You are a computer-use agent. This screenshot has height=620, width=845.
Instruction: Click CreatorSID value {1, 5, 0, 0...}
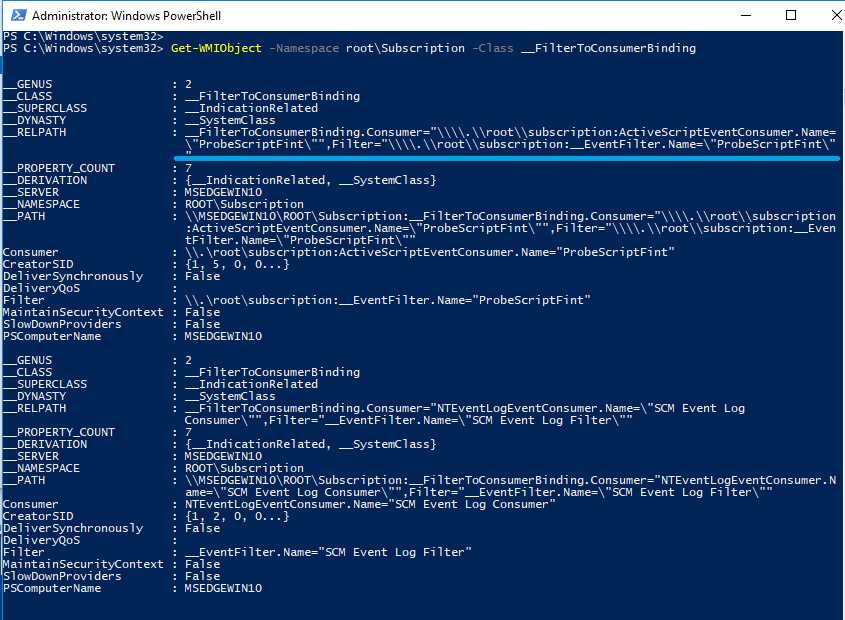(x=238, y=264)
